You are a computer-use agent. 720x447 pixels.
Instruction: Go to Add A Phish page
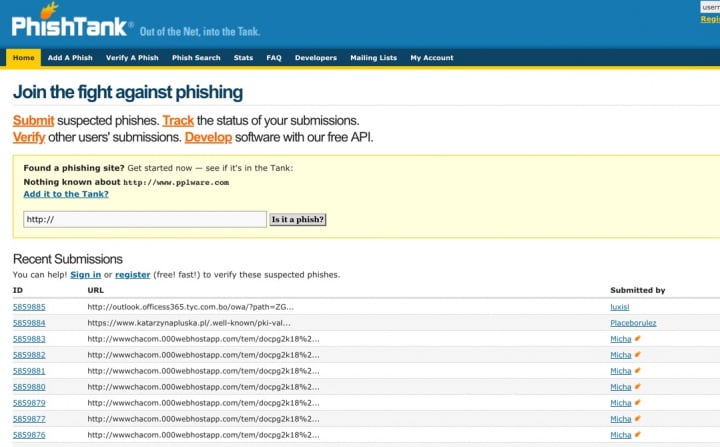pos(70,58)
